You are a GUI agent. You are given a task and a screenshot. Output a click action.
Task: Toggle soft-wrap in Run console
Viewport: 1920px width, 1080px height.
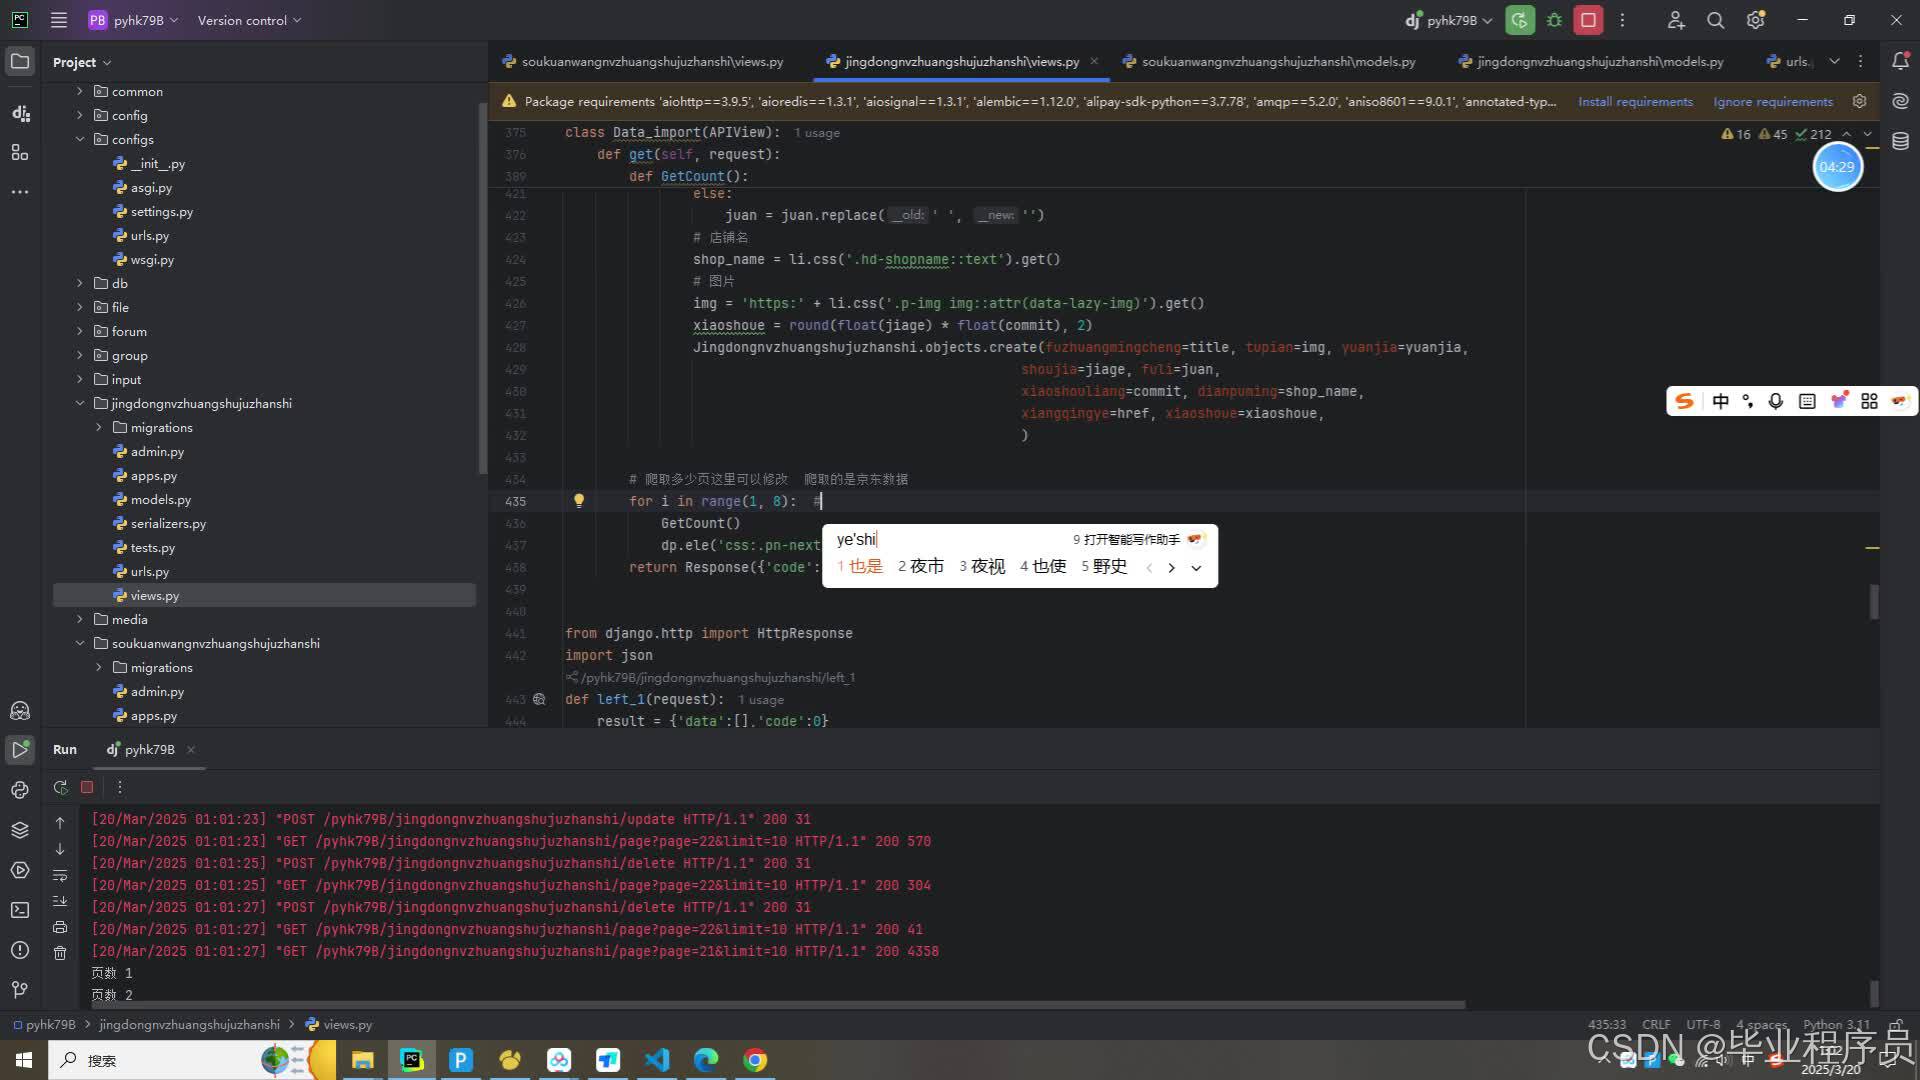pos(60,876)
